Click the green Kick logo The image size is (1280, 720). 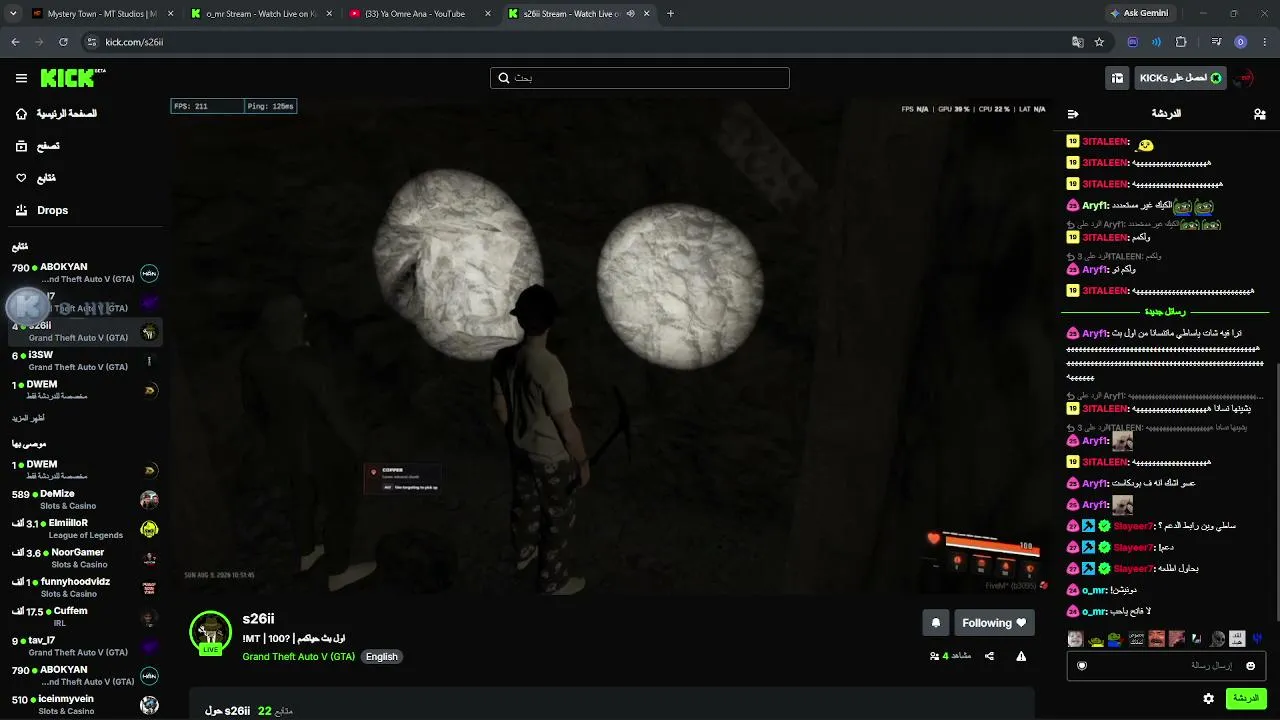72,78
